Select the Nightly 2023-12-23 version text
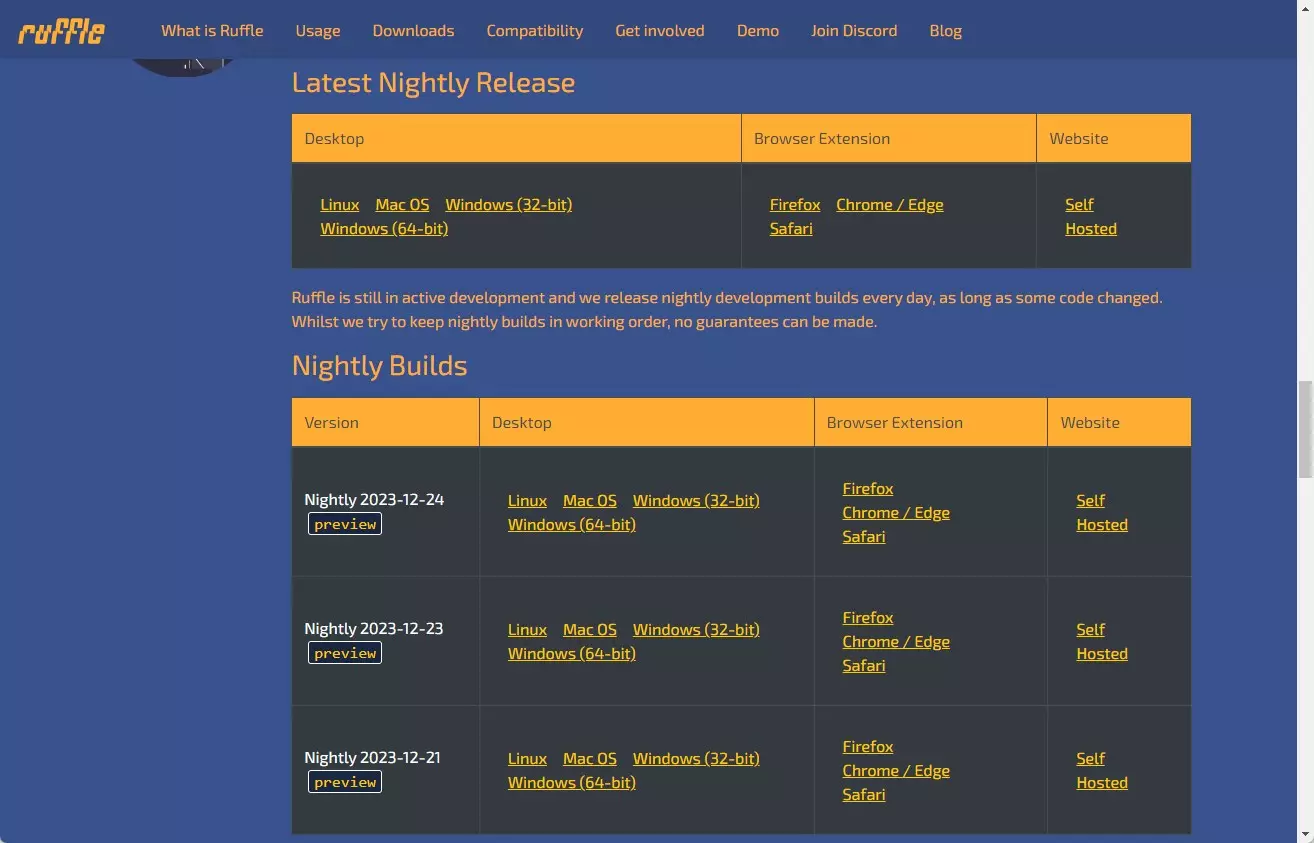 point(374,628)
